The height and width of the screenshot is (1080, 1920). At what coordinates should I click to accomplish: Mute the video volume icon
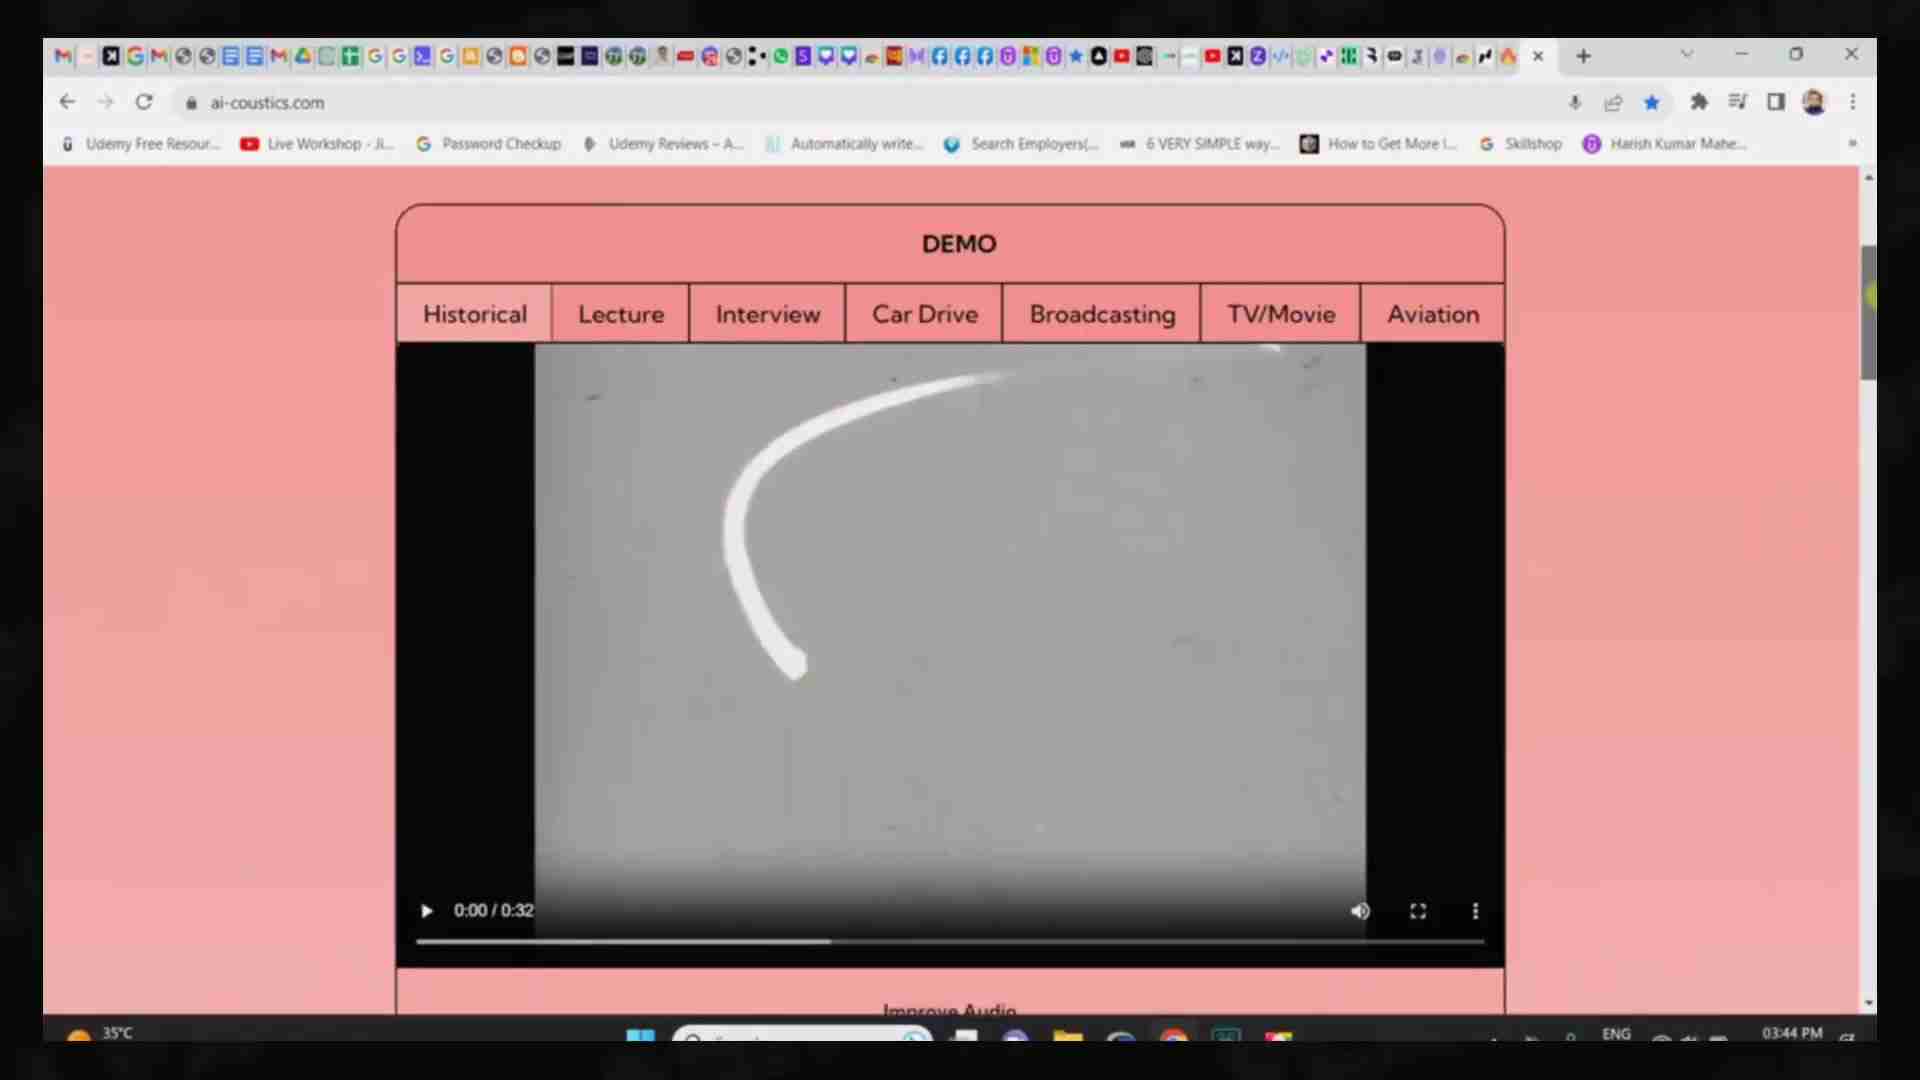tap(1360, 911)
